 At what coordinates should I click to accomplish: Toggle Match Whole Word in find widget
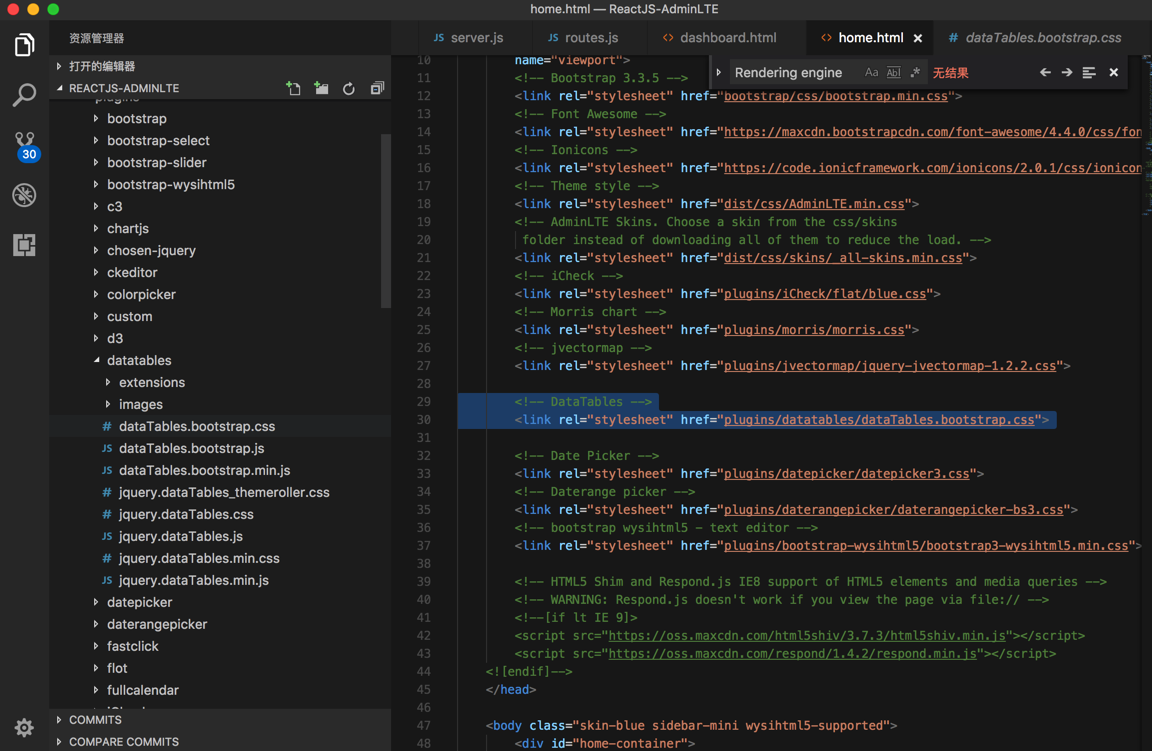click(893, 73)
